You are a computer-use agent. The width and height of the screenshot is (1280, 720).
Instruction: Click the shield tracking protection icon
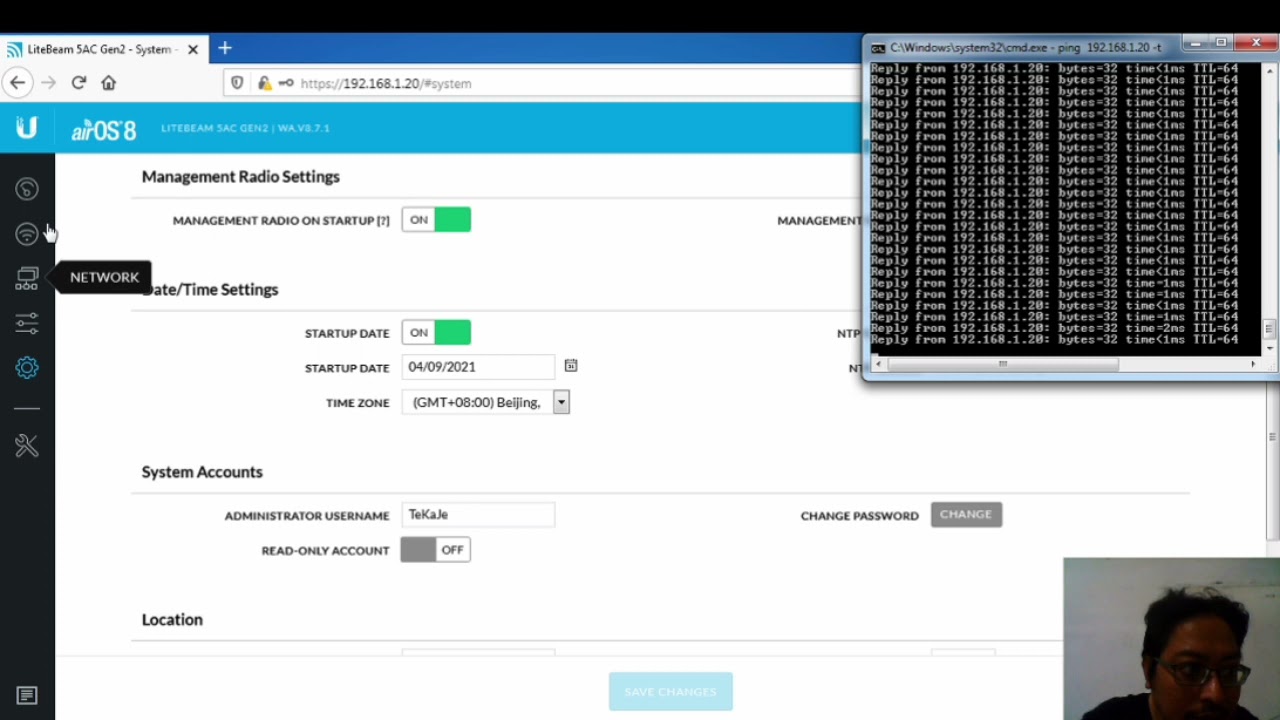coord(237,83)
